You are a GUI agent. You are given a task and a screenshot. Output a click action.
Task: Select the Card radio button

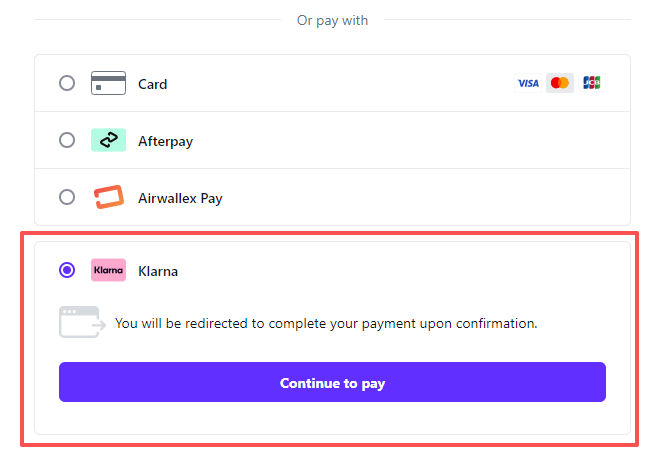click(67, 83)
